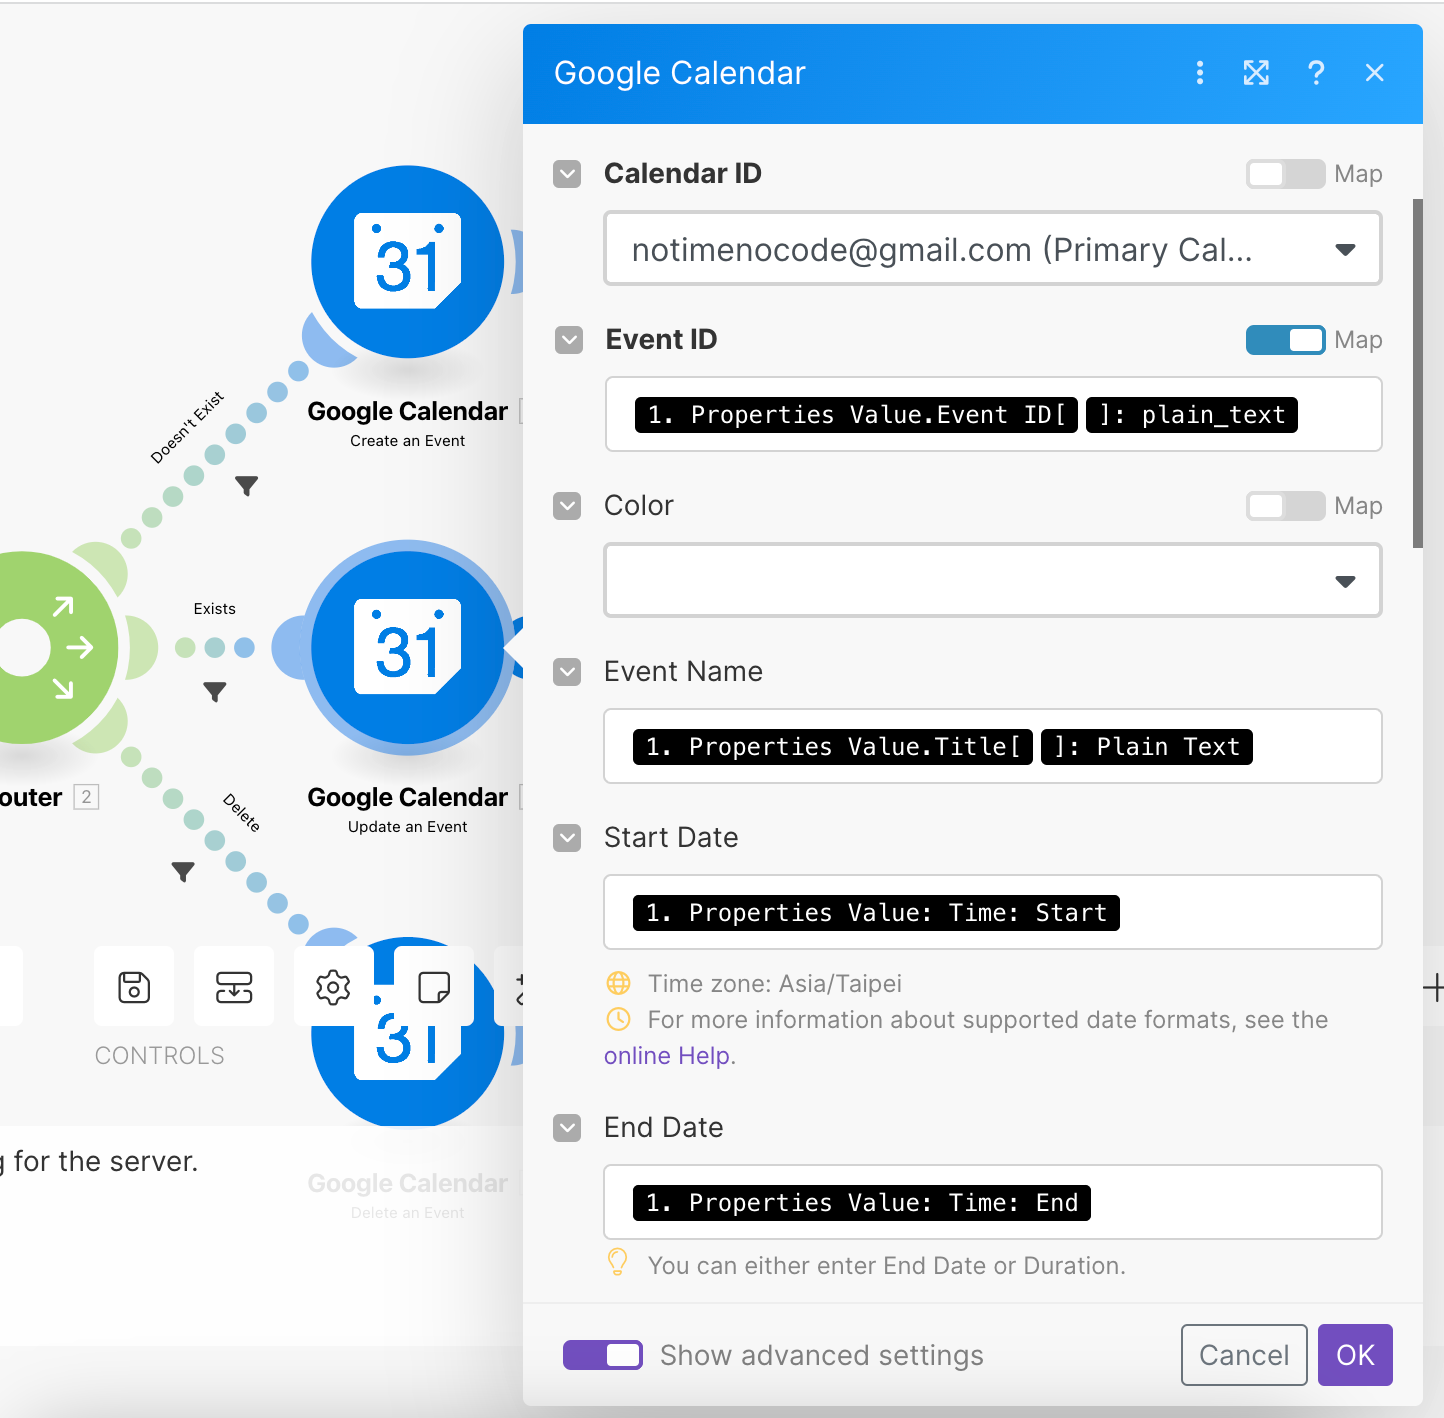Screen dimensions: 1444x1418
Task: Disable the Map toggle for Event ID
Action: [x=1284, y=340]
